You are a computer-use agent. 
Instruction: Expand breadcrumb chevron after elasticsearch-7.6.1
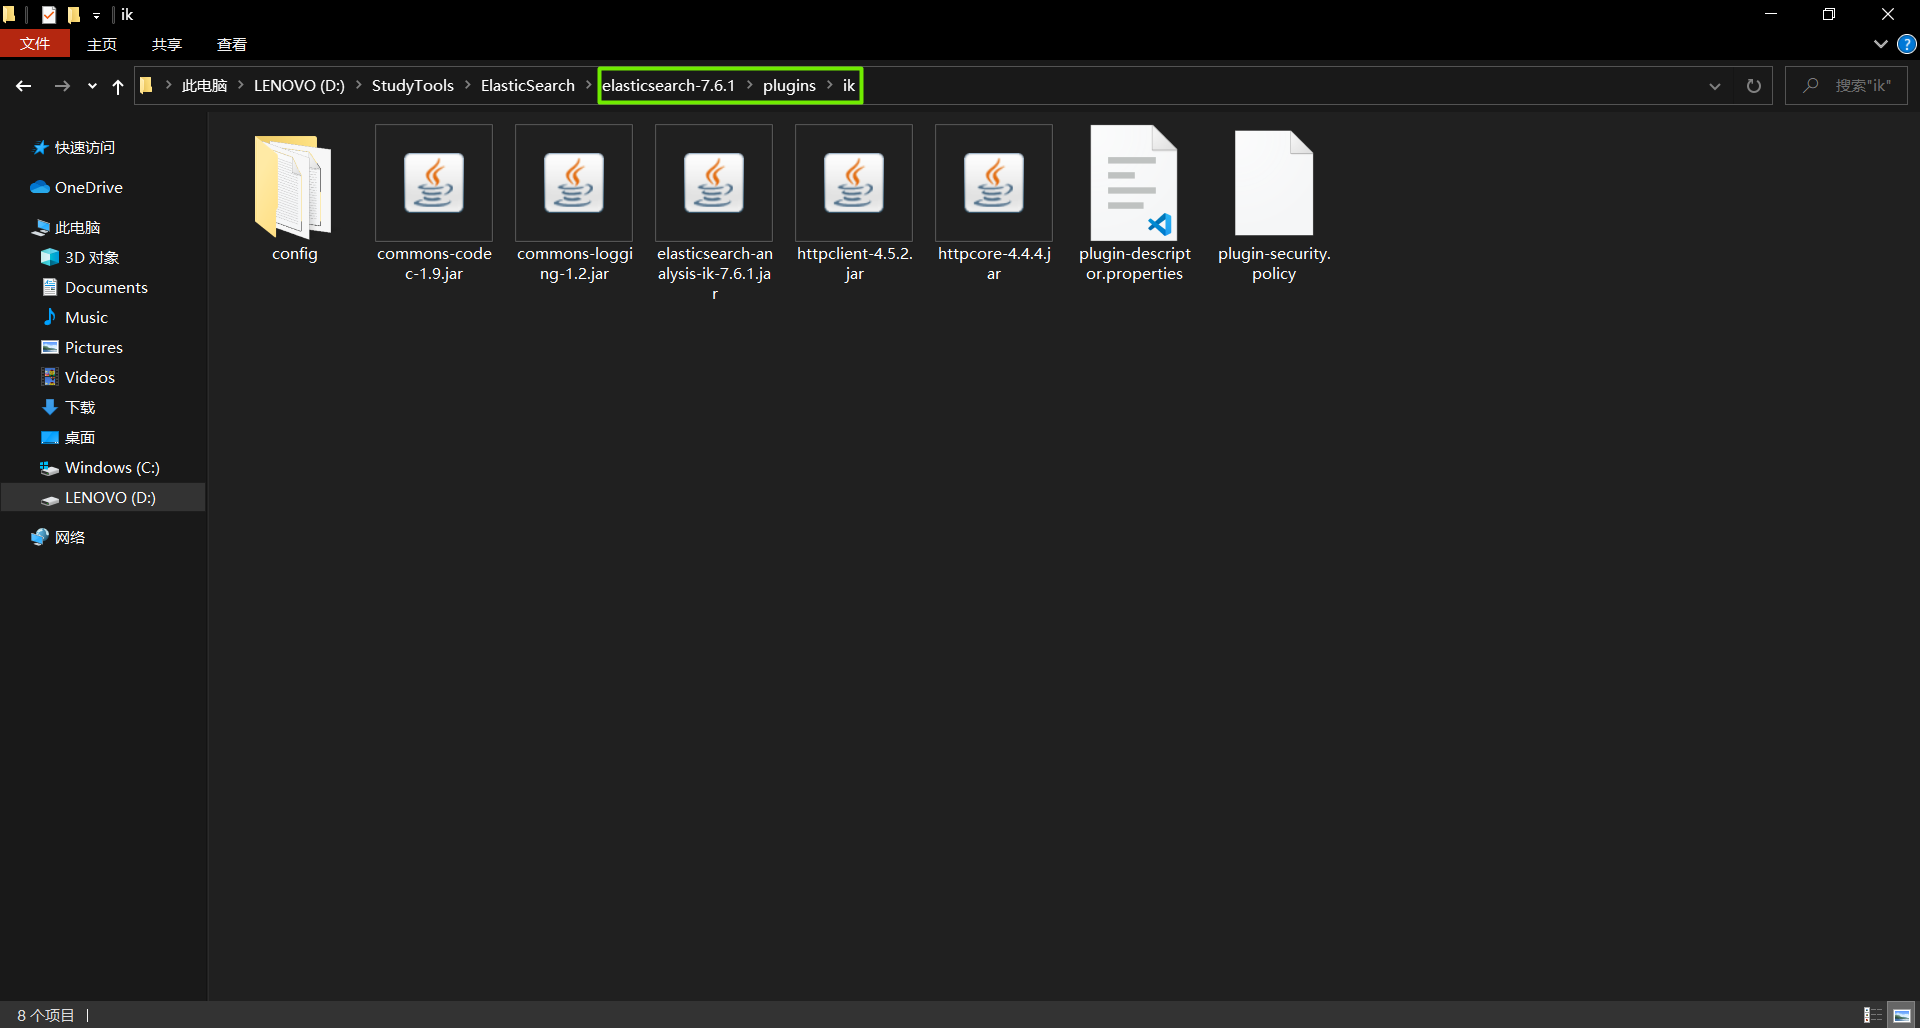pyautogui.click(x=749, y=86)
